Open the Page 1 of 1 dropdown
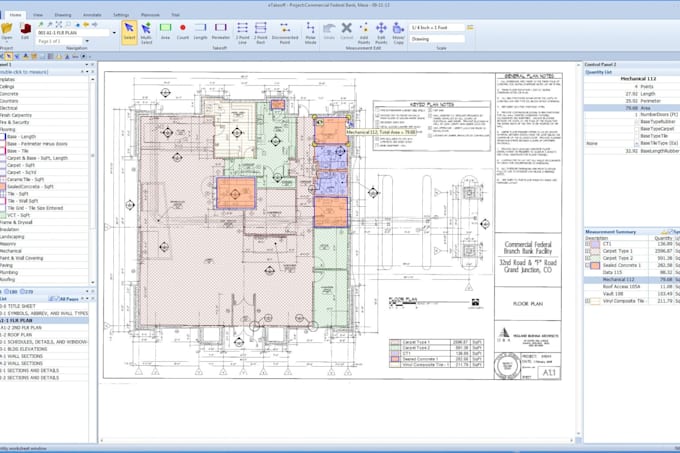 [87, 41]
